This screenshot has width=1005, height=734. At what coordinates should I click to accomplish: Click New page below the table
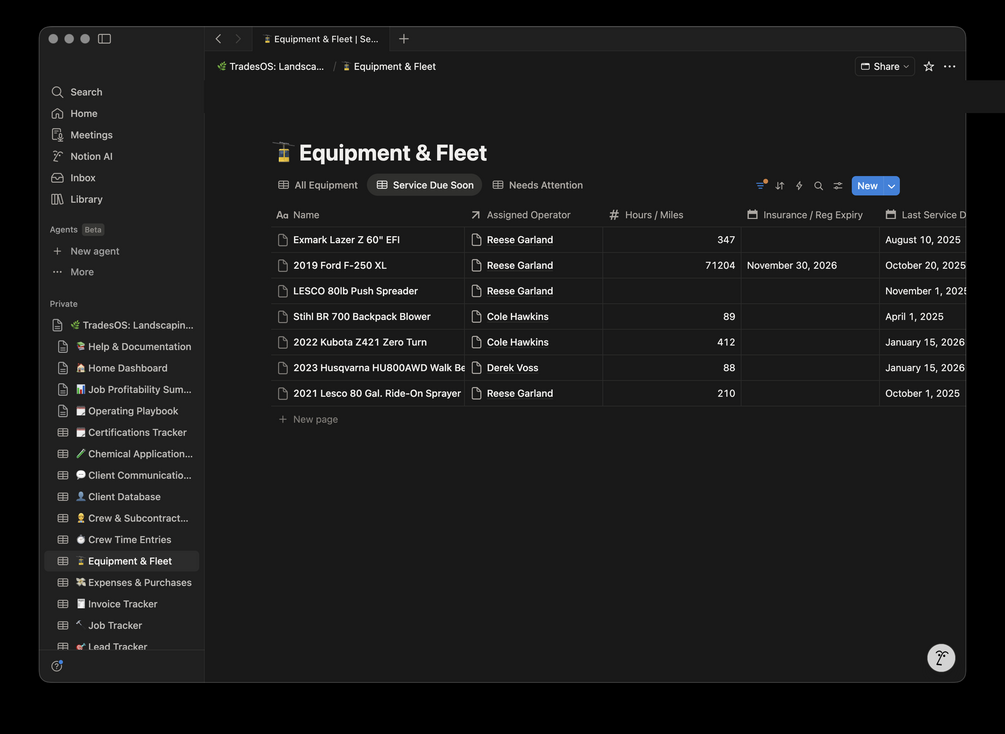click(315, 420)
